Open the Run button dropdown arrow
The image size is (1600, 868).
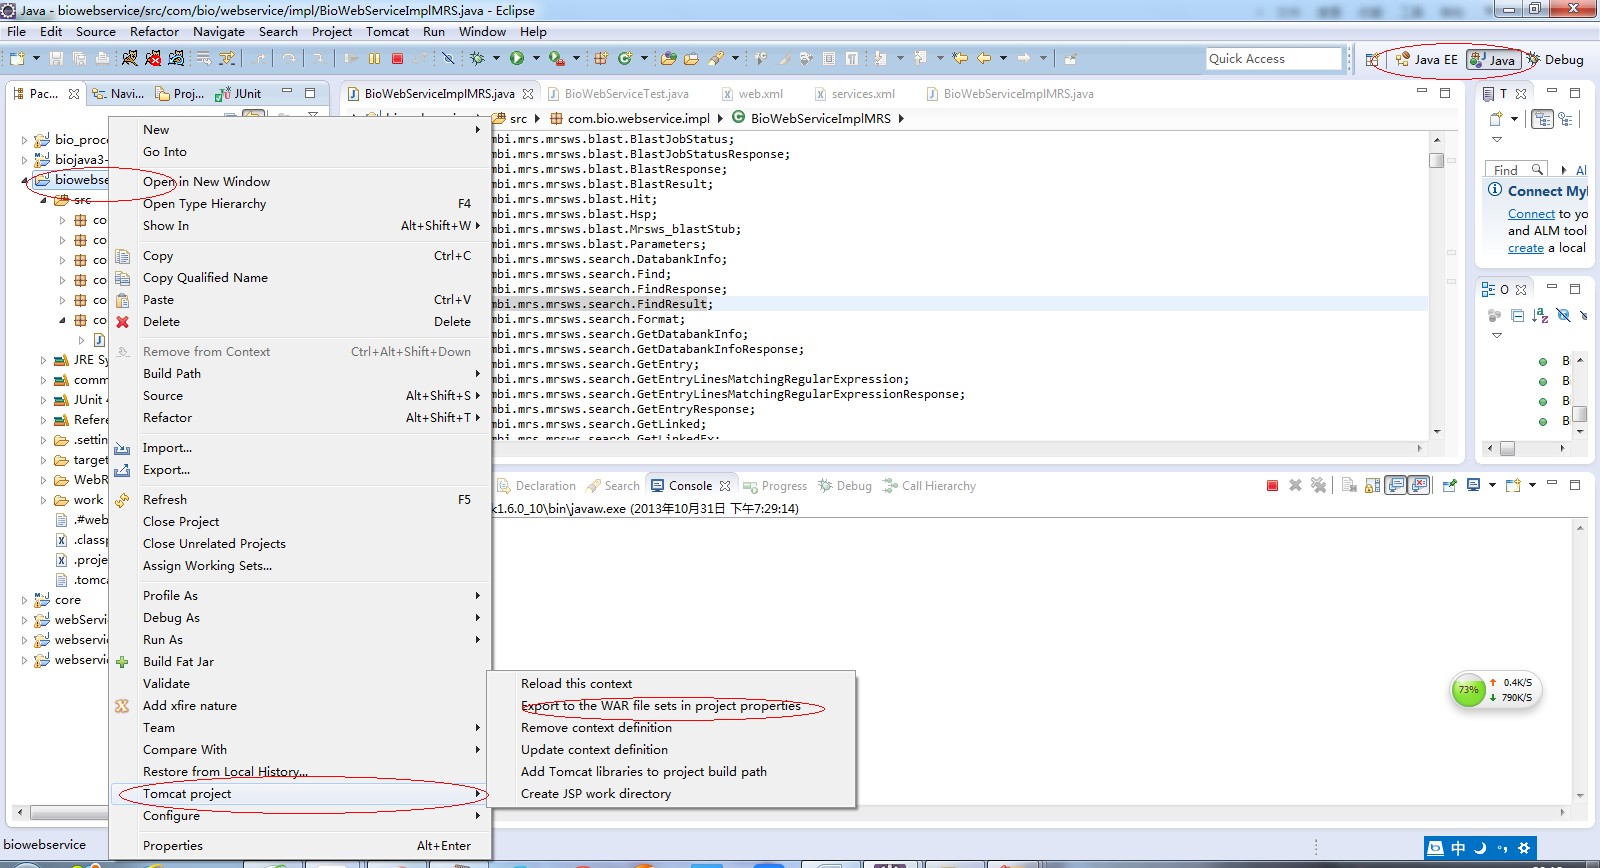(536, 58)
